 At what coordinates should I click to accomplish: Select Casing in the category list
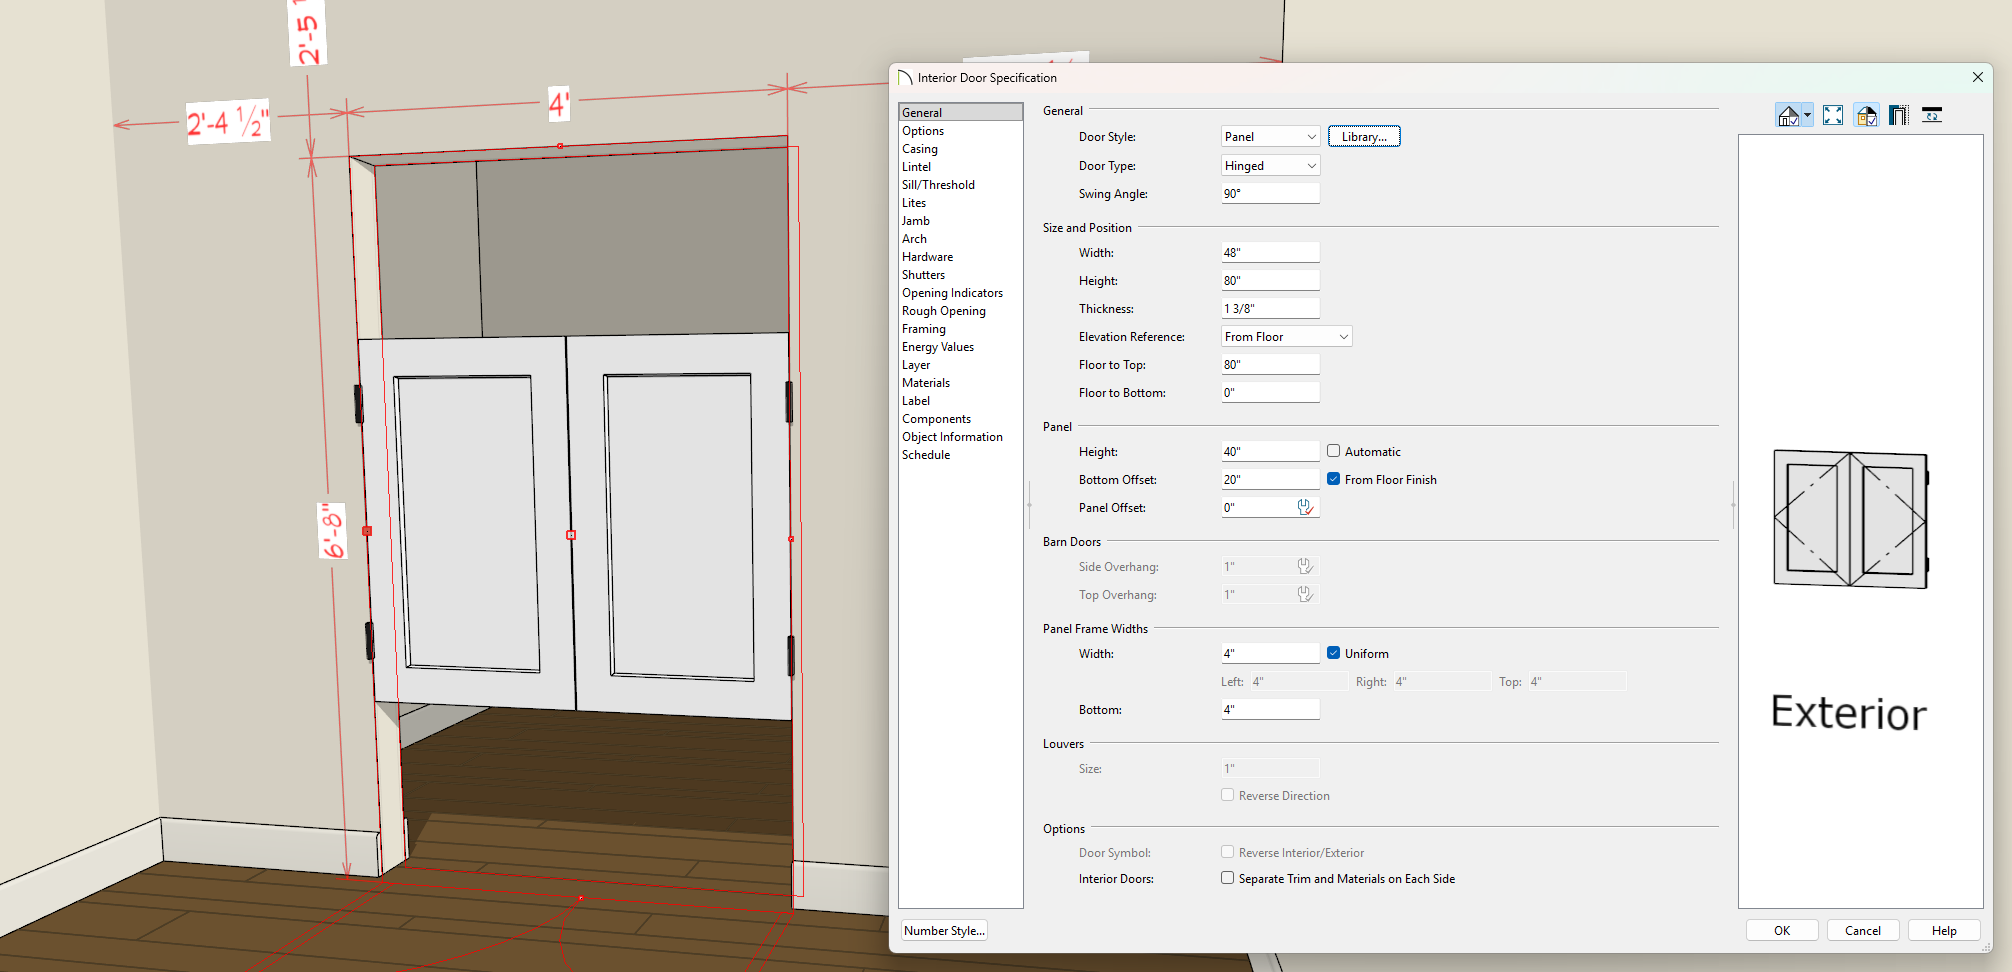(x=920, y=149)
